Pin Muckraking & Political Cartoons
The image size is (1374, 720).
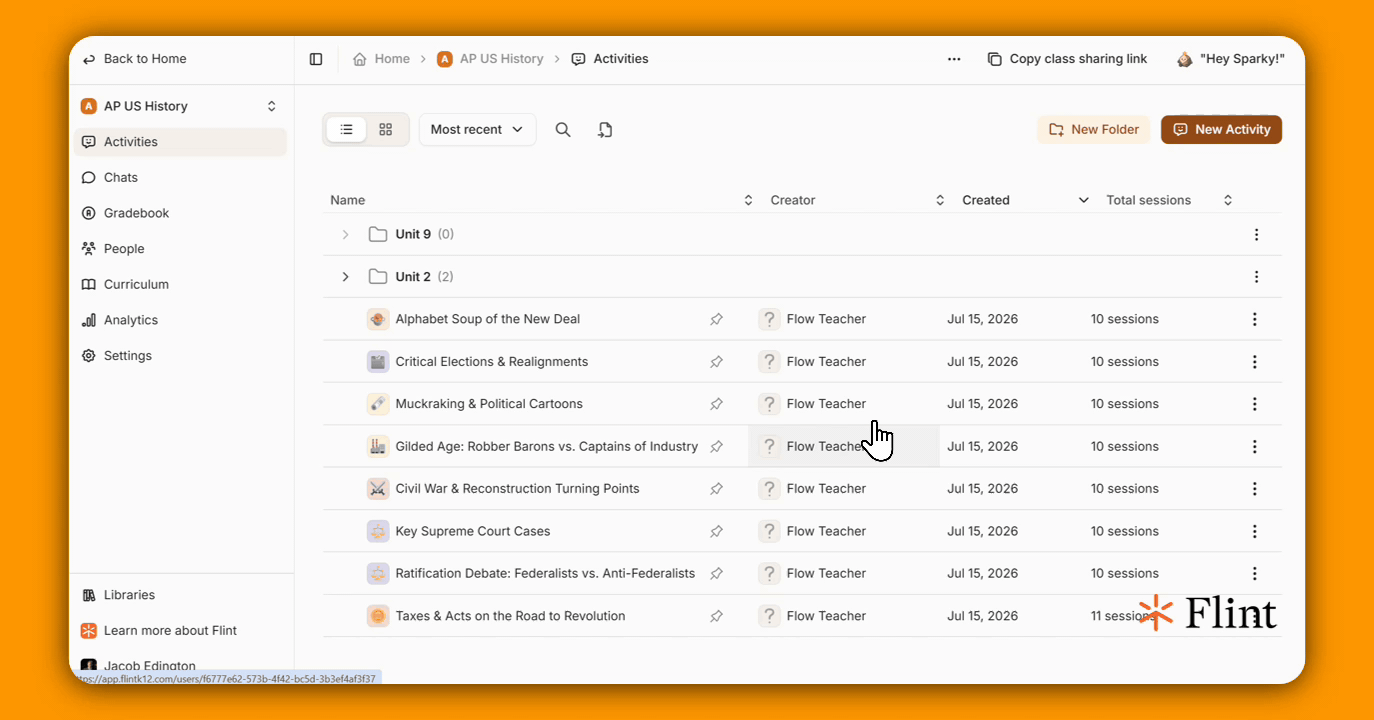716,404
